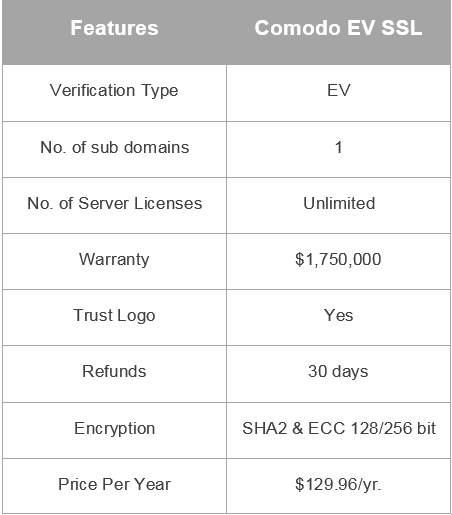Screen dimensions: 452x515
Task: Click the EV value cell
Action: point(338,93)
